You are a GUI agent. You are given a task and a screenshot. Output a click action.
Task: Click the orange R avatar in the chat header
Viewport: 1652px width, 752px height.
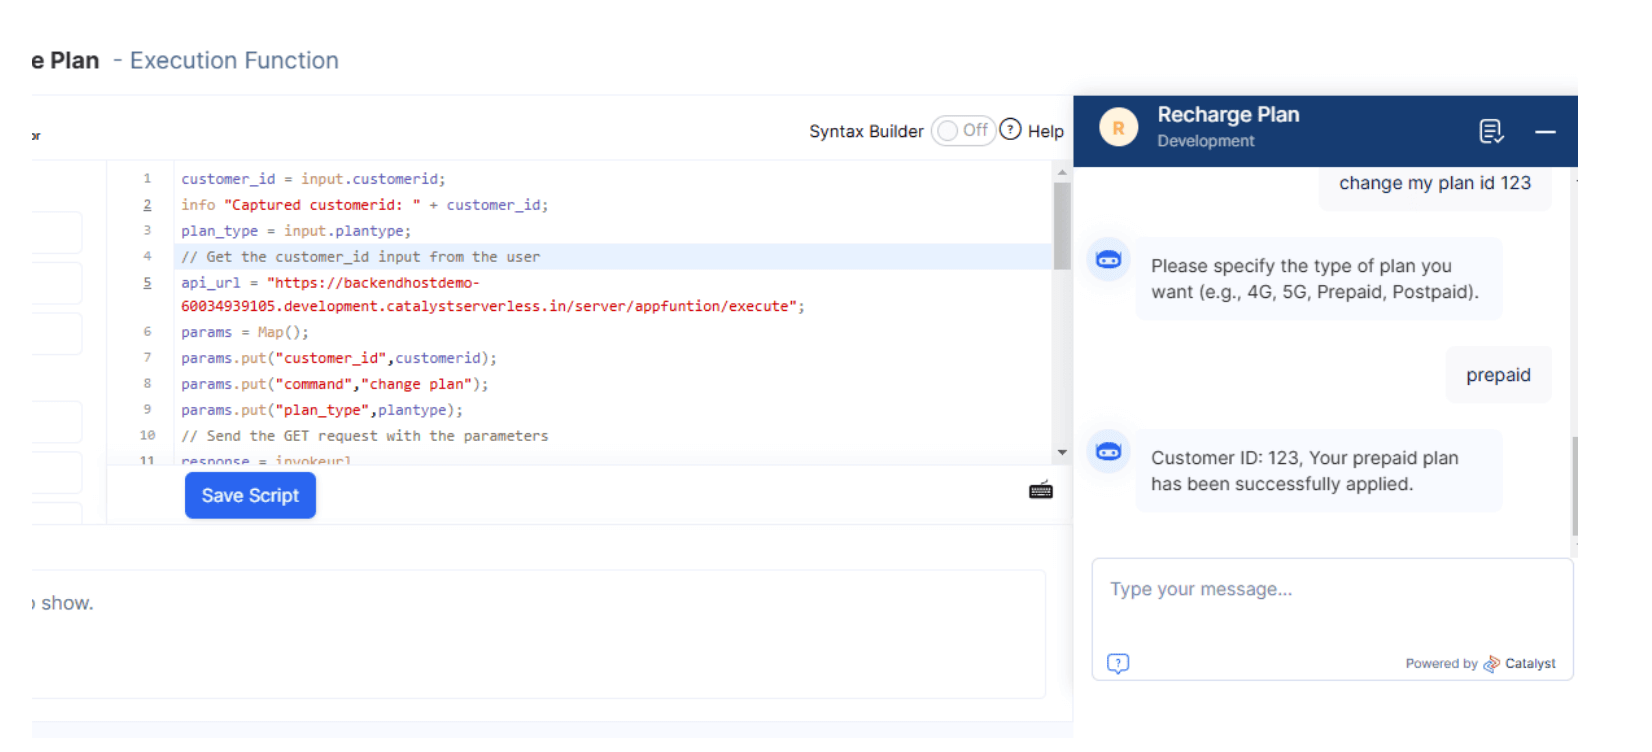click(x=1118, y=128)
